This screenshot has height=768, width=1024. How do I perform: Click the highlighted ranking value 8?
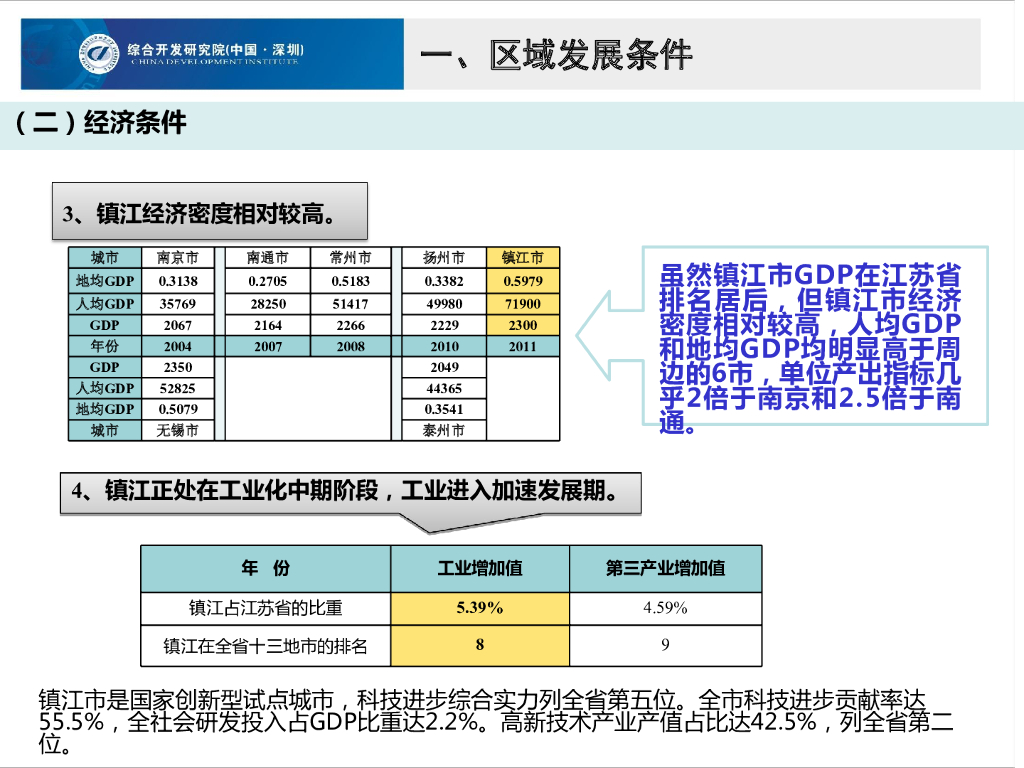480,646
